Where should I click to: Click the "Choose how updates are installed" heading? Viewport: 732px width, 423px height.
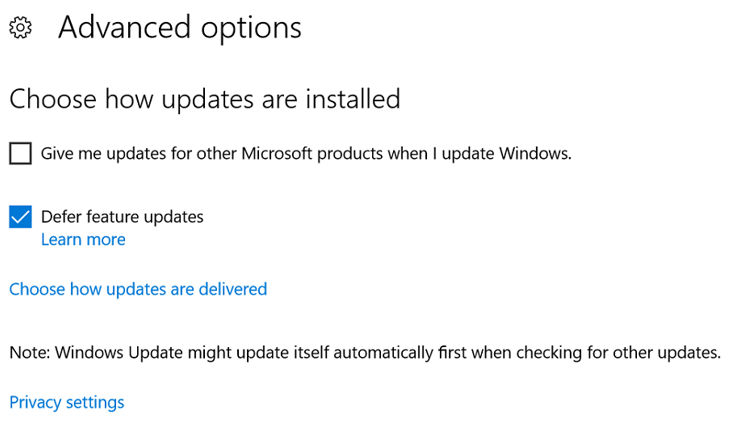tap(205, 99)
